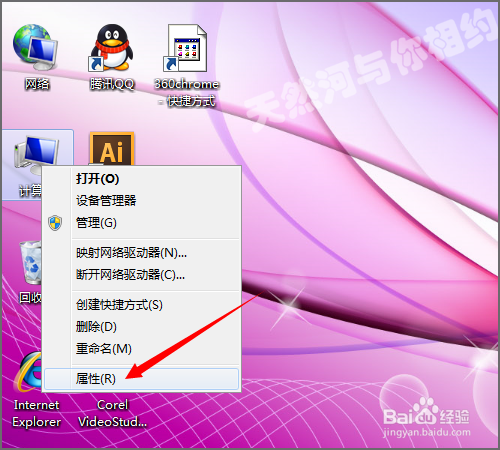Viewport: 500px width, 450px height.
Task: Select the Recycle Bin desktop icon
Action: tap(30, 263)
